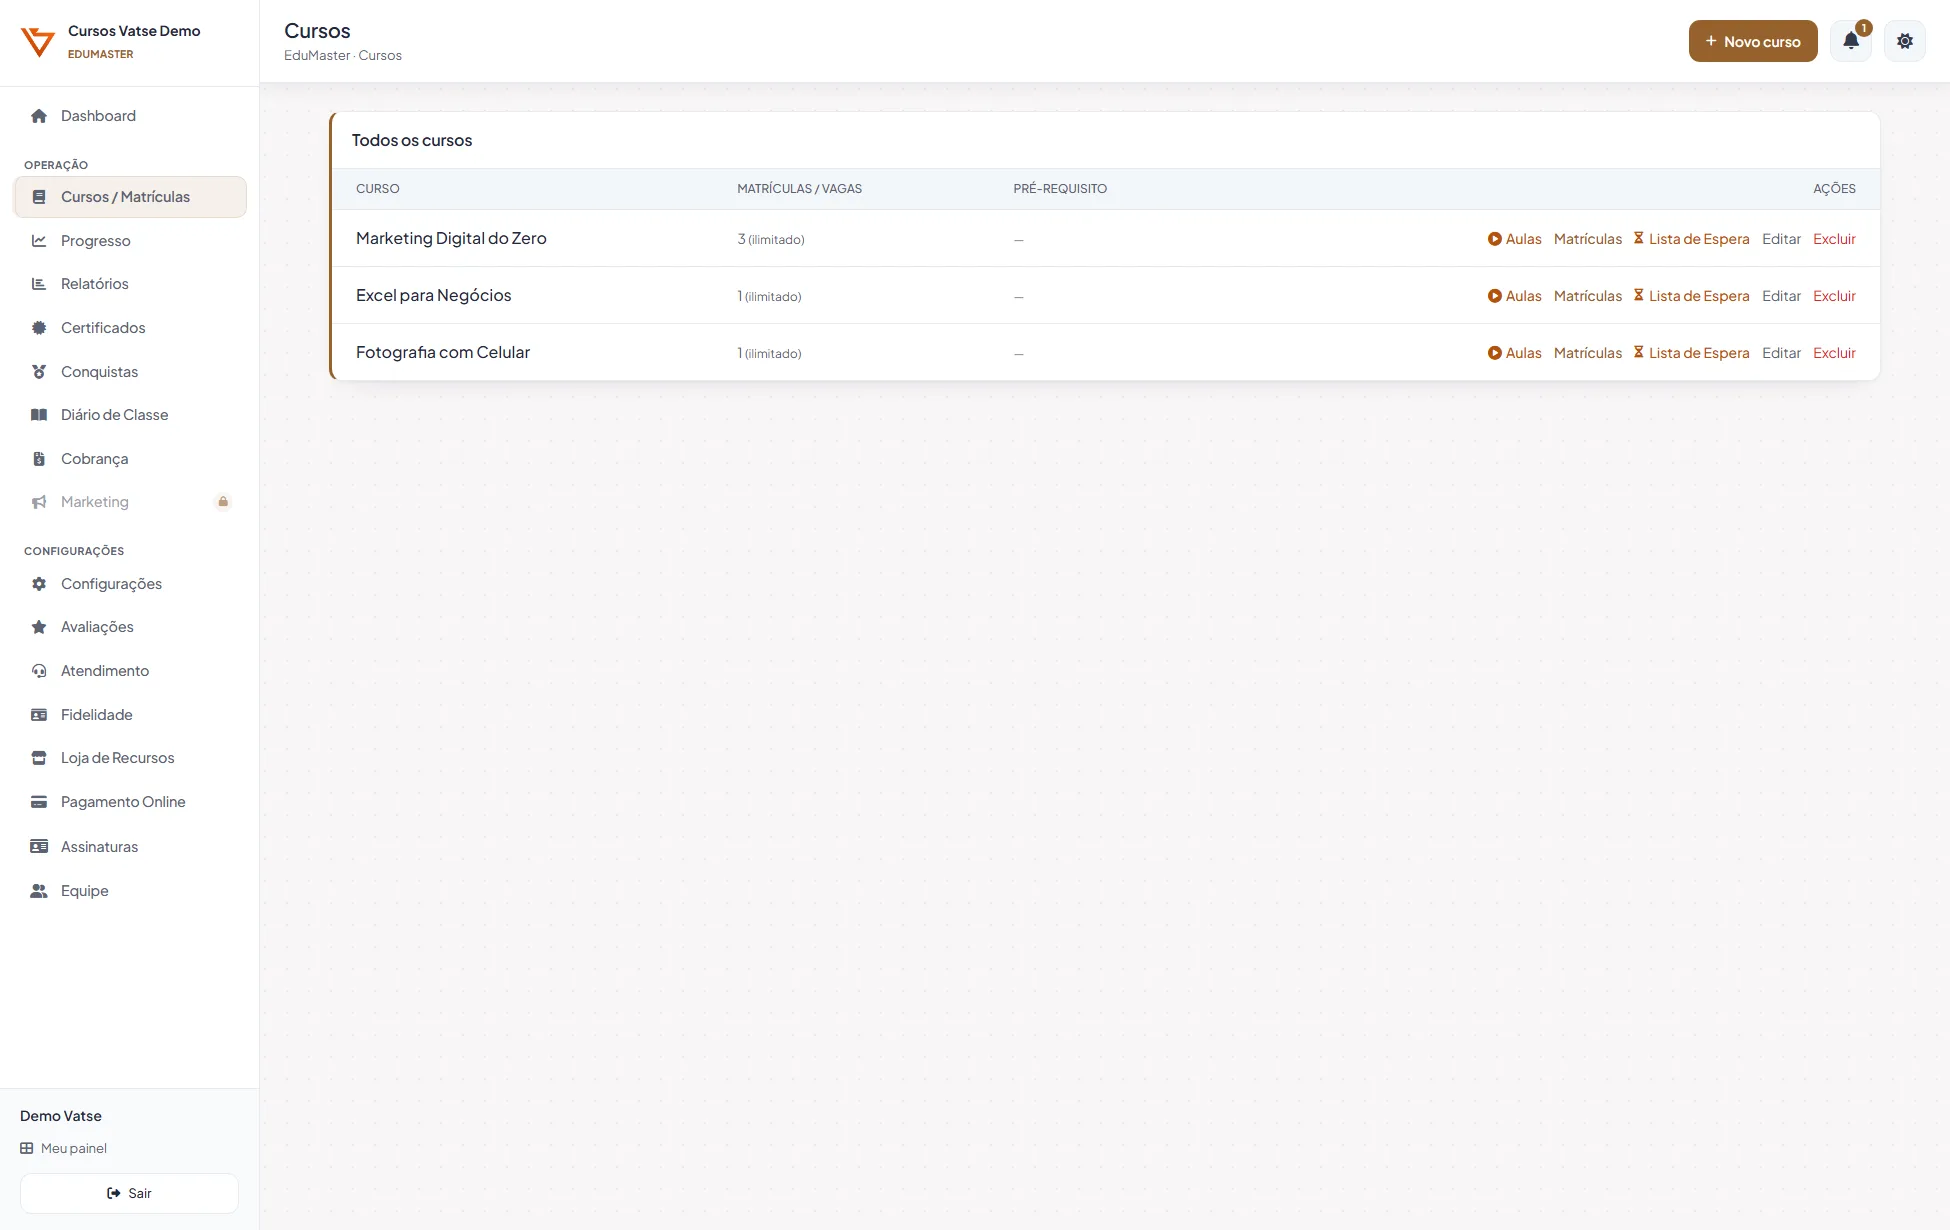Click the Avaliações star icon
Image resolution: width=1950 pixels, height=1230 pixels.
tap(39, 627)
